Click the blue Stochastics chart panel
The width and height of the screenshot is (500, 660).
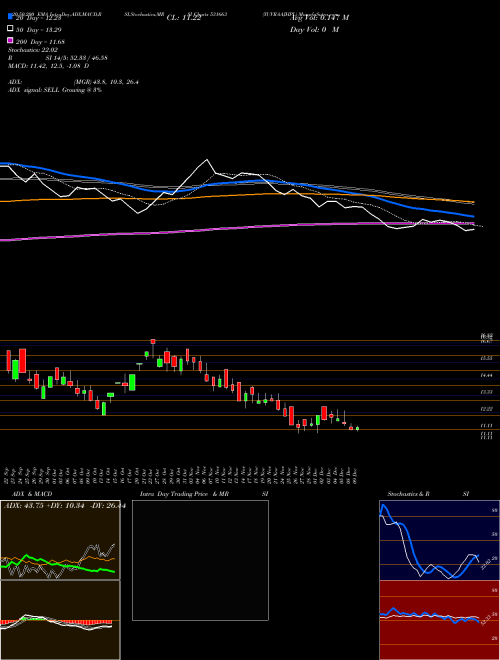[x=439, y=540]
